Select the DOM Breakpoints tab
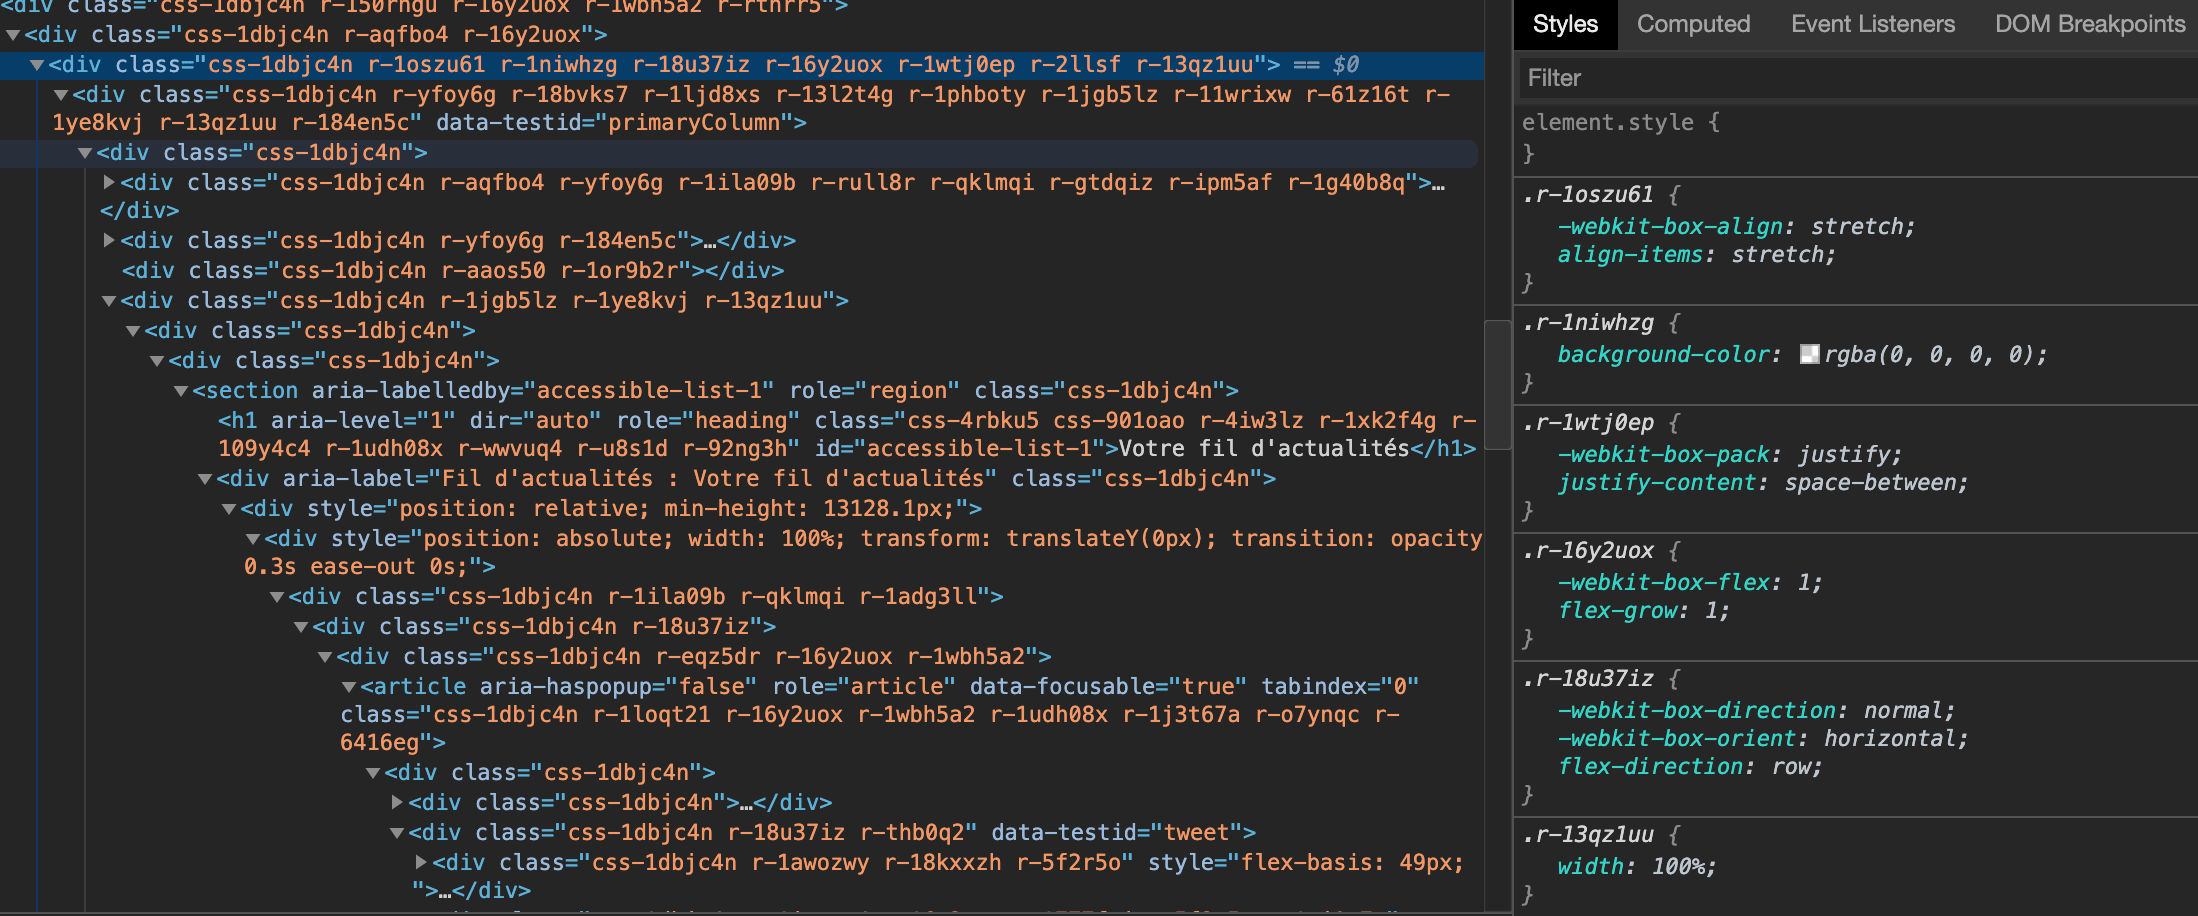Image resolution: width=2198 pixels, height=916 pixels. point(2089,24)
